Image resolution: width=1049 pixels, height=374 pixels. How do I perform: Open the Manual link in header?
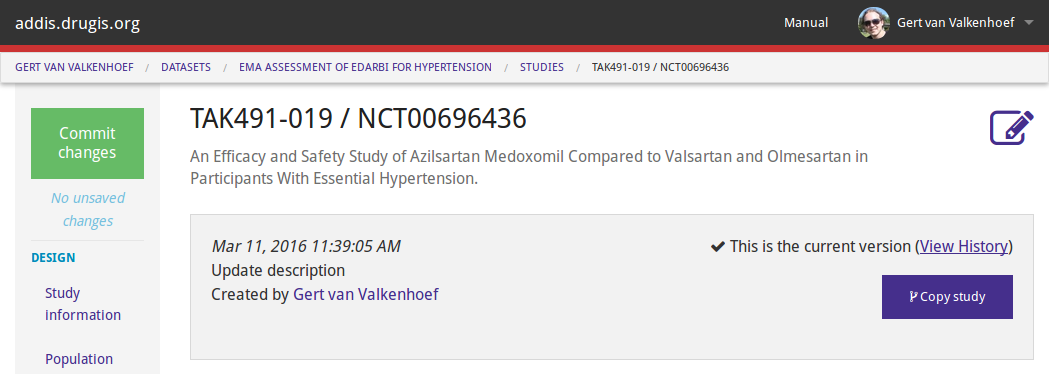[805, 23]
